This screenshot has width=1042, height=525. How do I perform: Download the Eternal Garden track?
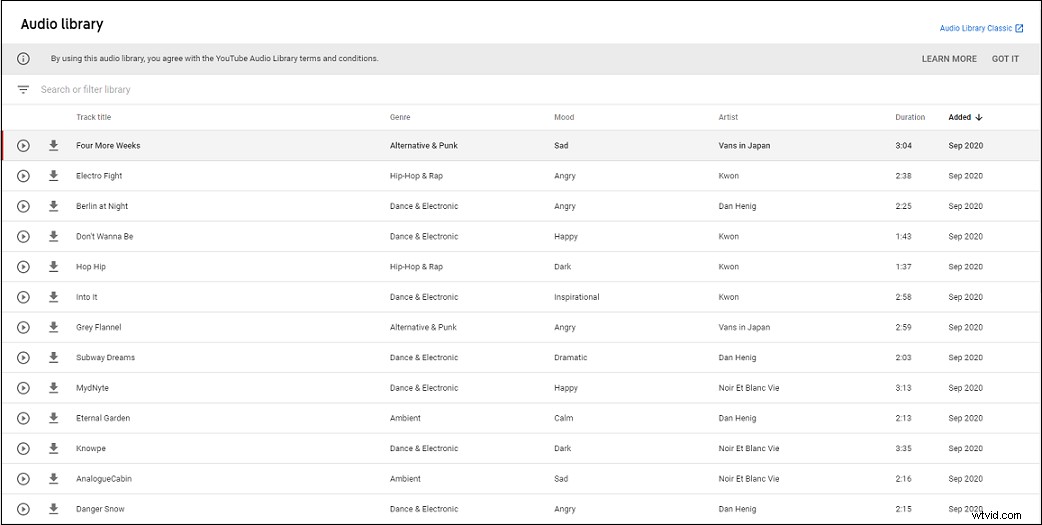pyautogui.click(x=54, y=417)
